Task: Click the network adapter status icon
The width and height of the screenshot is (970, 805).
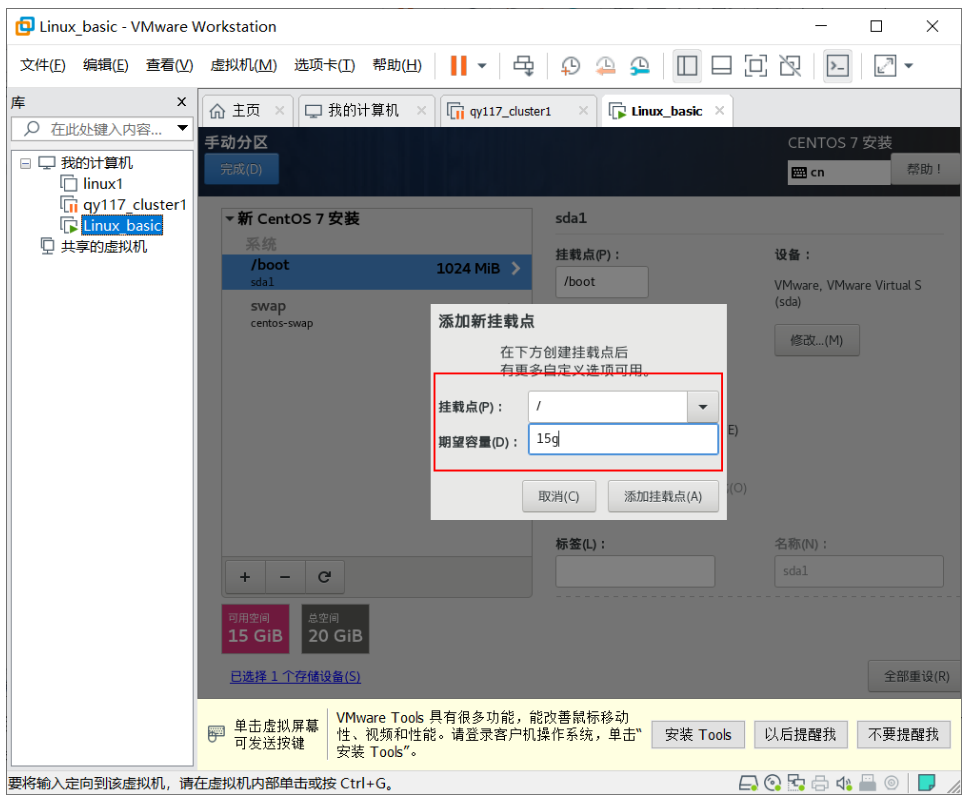Action: pos(796,783)
